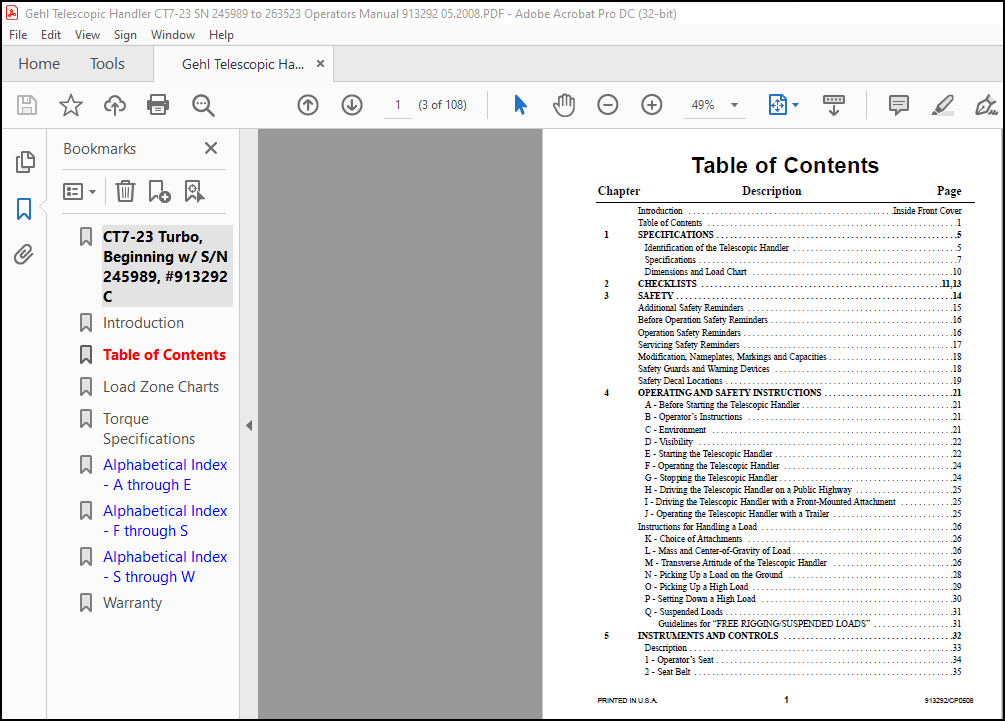Screen dimensions: 1005x721
Task: Open the attachments paperclip panel
Action: coord(24,254)
